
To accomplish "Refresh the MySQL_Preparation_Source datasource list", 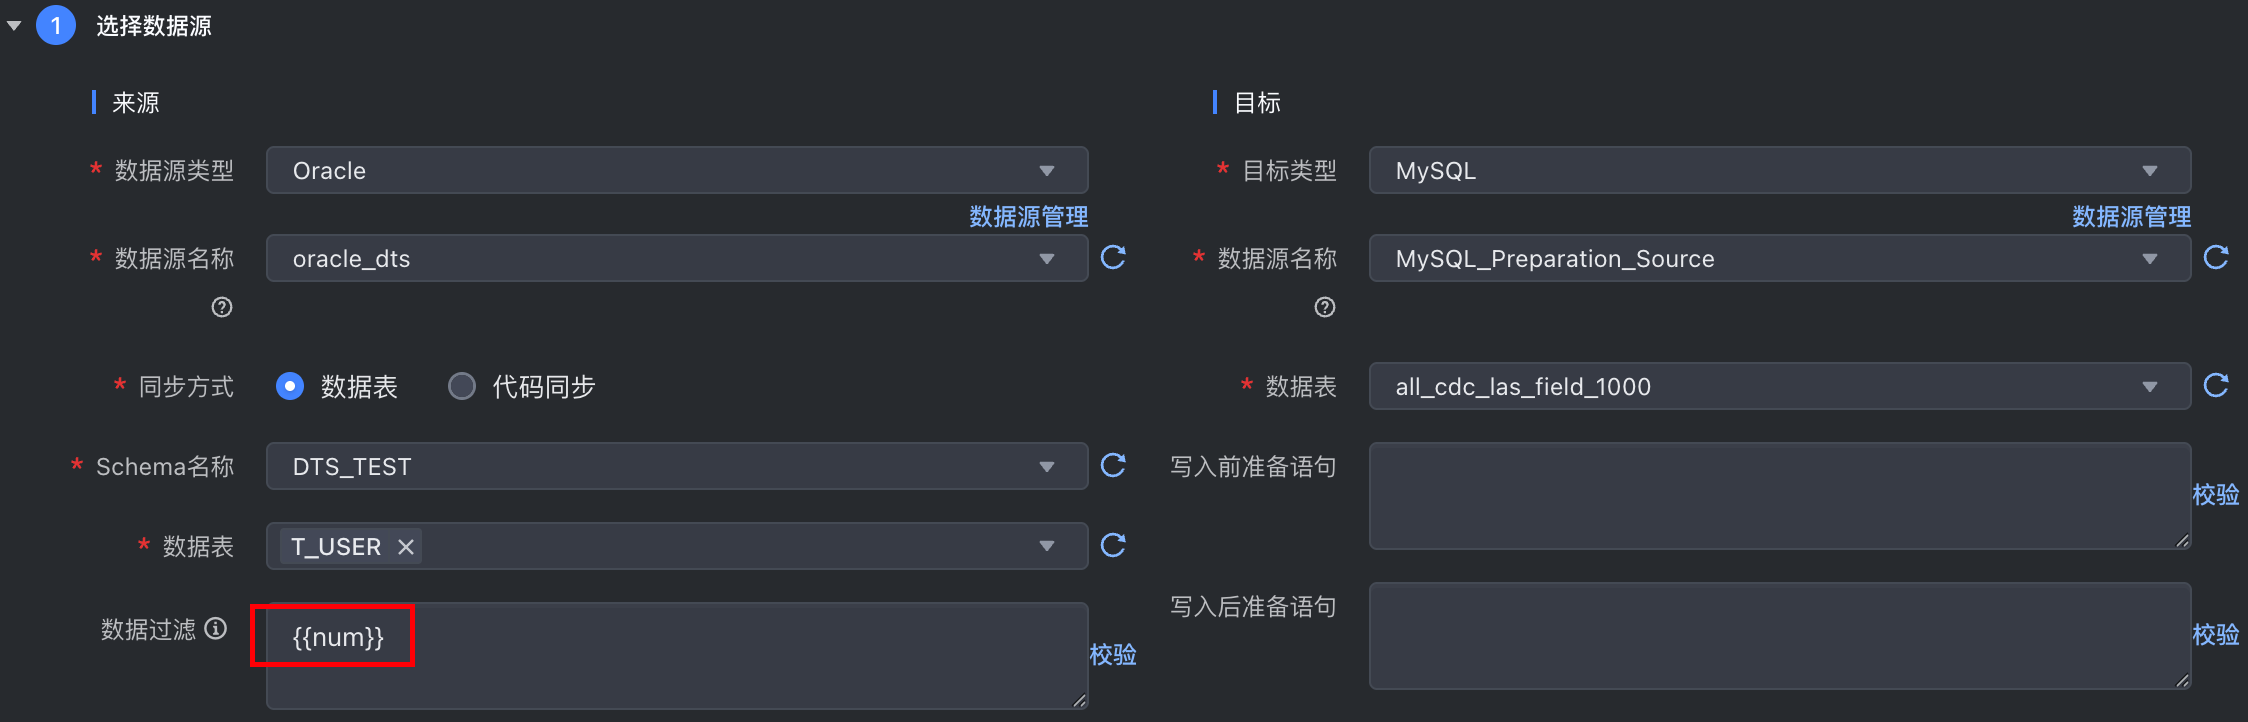I will coord(2216,258).
